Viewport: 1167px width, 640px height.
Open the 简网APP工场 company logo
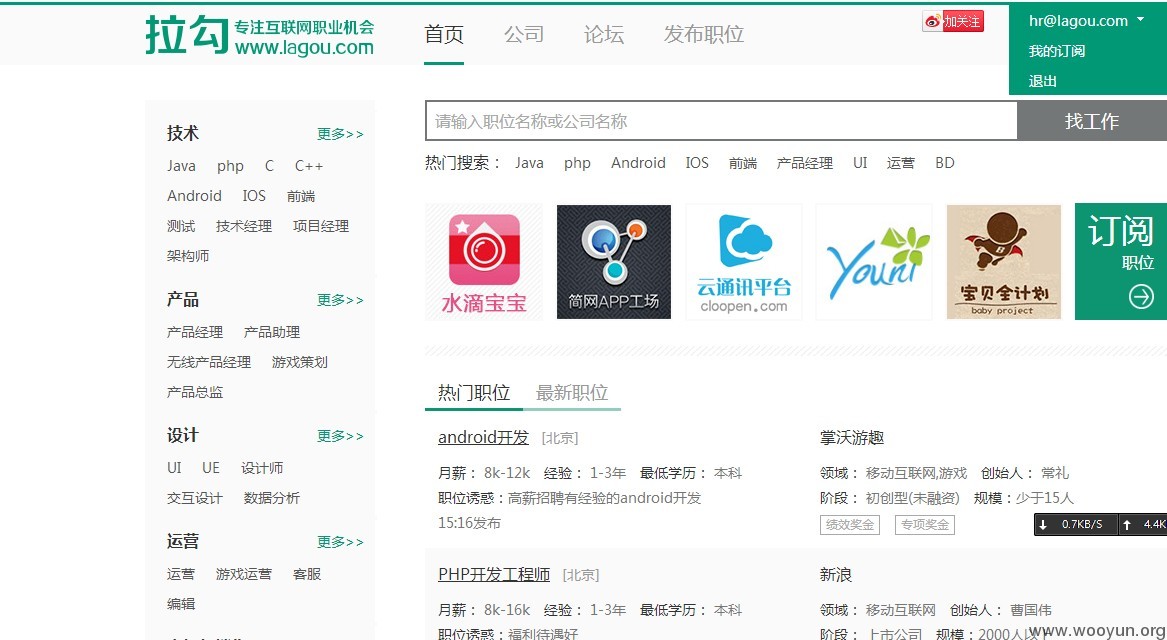click(x=613, y=262)
